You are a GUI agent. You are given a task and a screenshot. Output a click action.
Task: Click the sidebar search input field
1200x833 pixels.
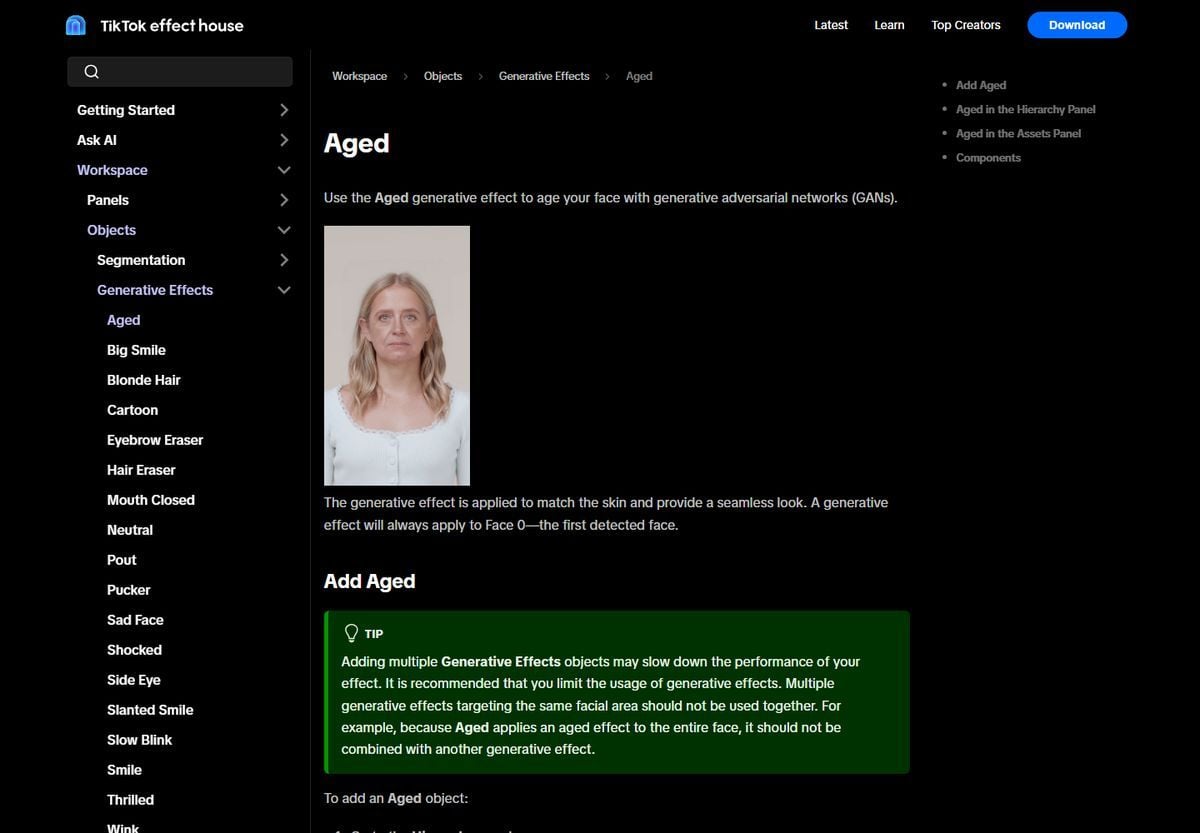point(180,71)
